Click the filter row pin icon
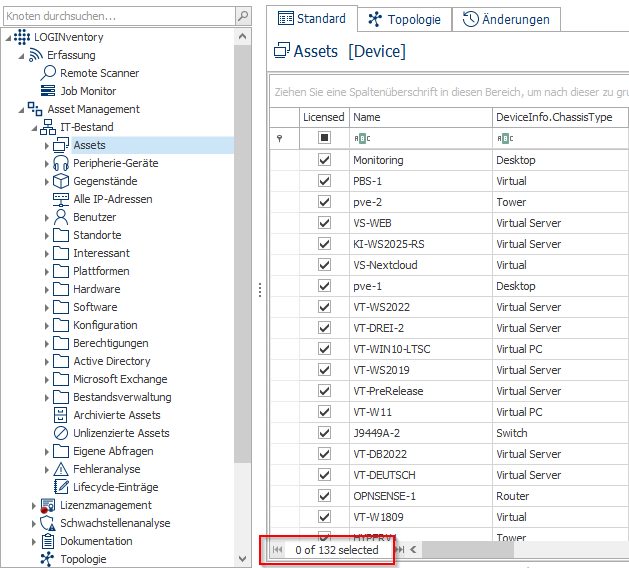This screenshot has height=568, width=629. click(280, 138)
